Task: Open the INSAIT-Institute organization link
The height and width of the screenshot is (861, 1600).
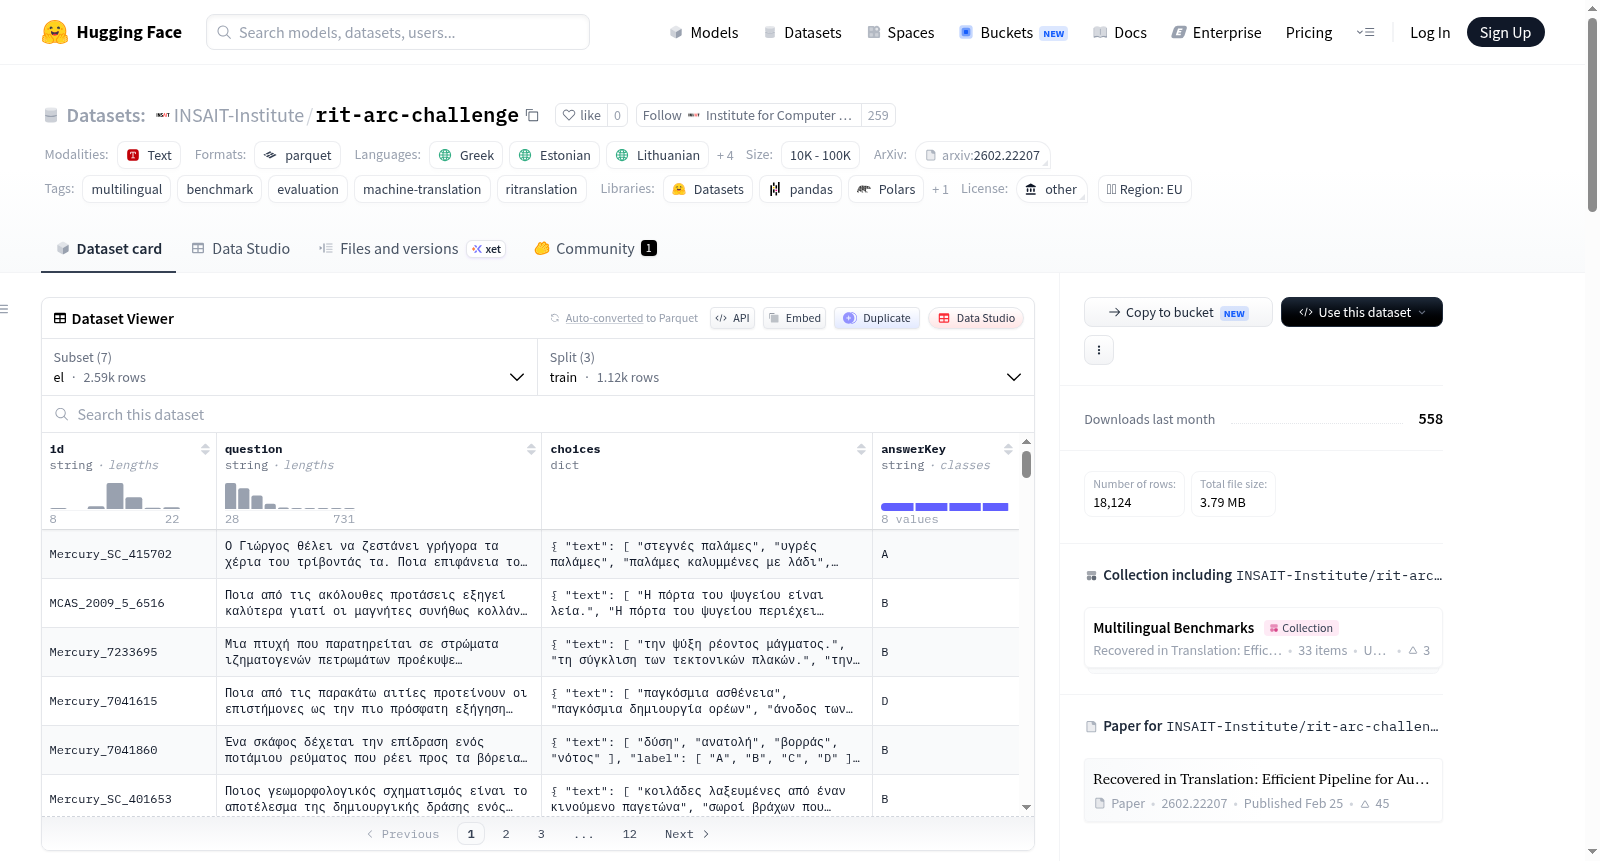Action: point(239,115)
